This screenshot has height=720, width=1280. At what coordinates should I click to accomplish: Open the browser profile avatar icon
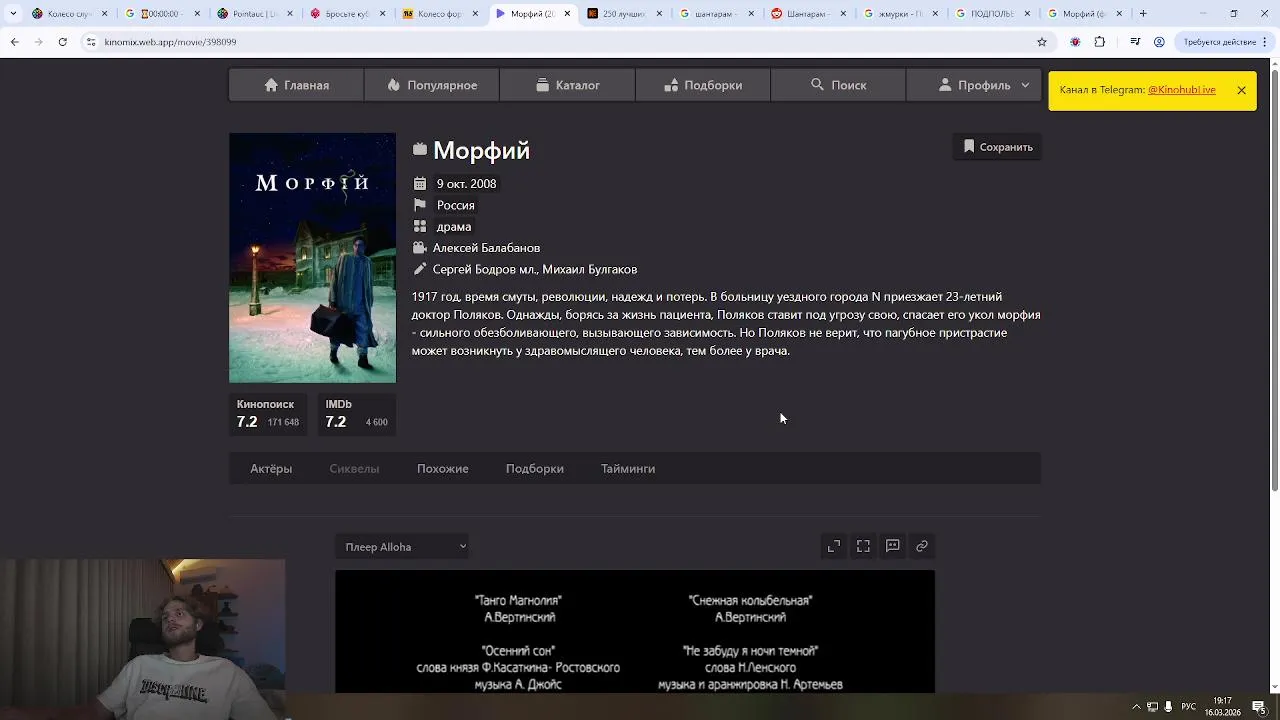click(x=1159, y=42)
